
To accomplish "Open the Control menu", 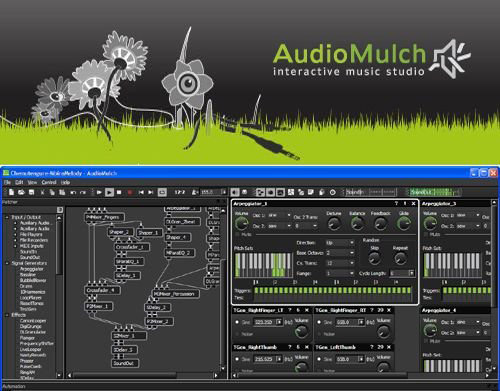I will pyautogui.click(x=49, y=182).
